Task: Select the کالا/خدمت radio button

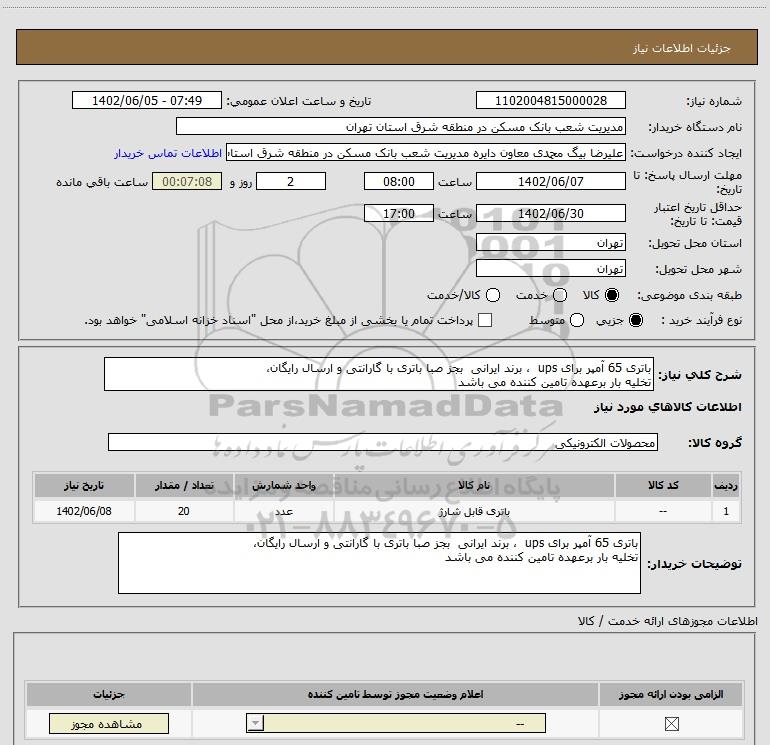Action: (493, 295)
